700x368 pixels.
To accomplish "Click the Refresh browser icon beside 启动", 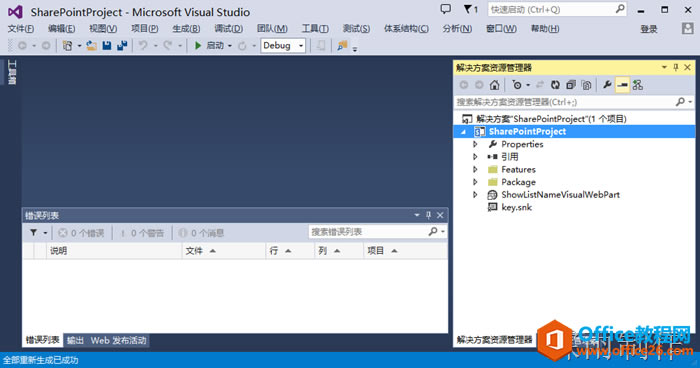I will [242, 46].
